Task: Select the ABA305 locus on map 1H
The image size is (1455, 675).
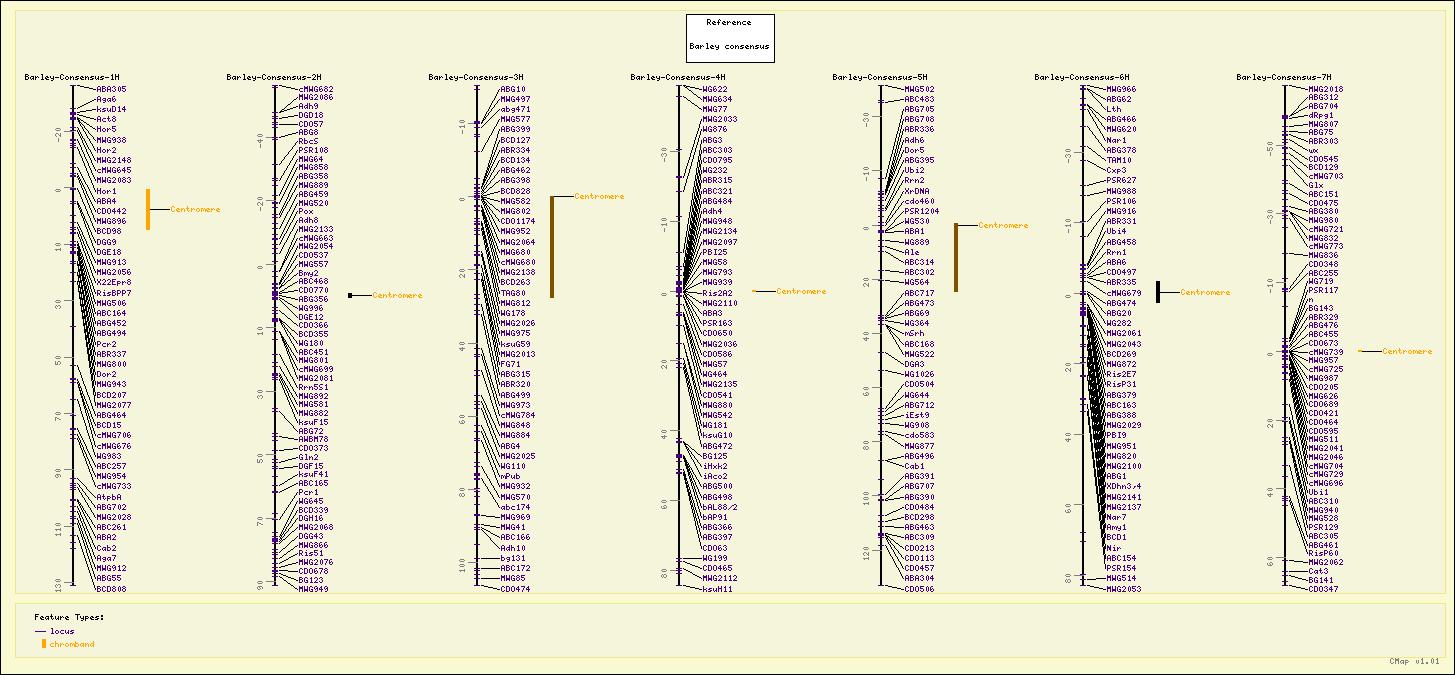Action: 111,89
